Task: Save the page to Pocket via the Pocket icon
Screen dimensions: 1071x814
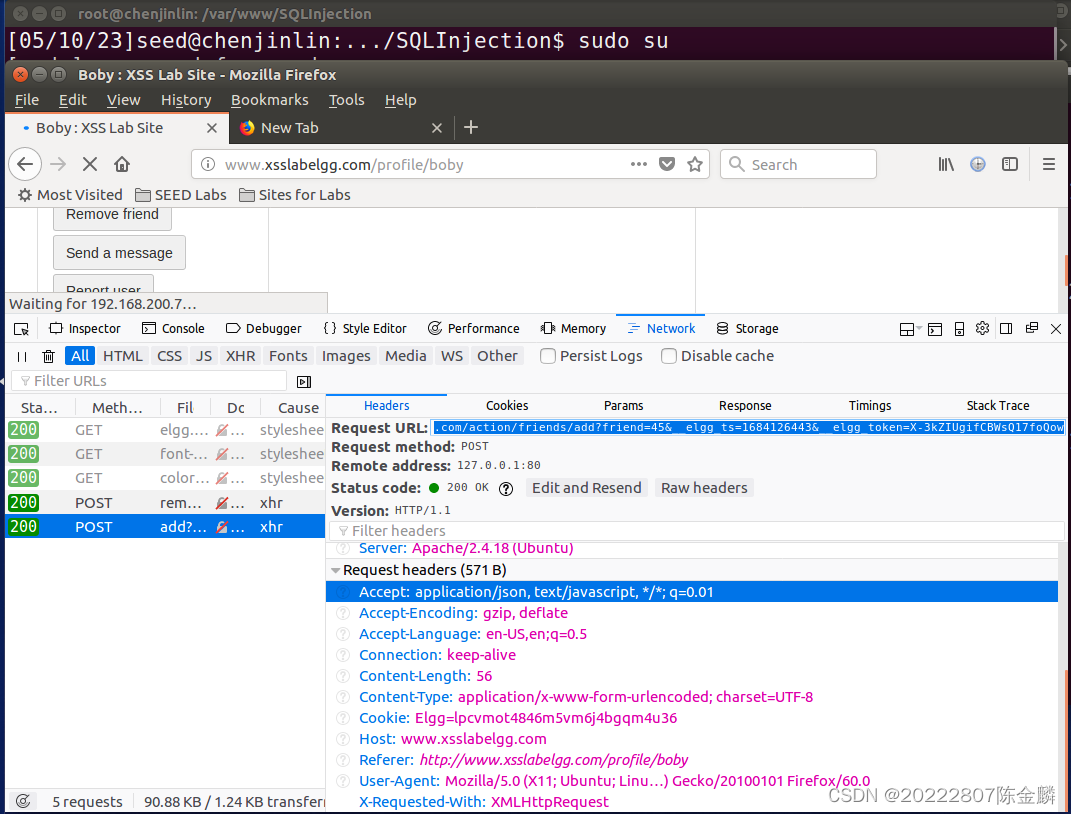Action: click(667, 164)
